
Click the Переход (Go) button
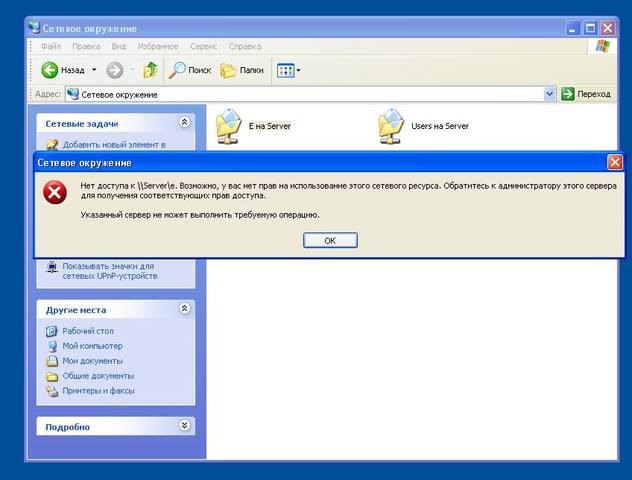[585, 94]
